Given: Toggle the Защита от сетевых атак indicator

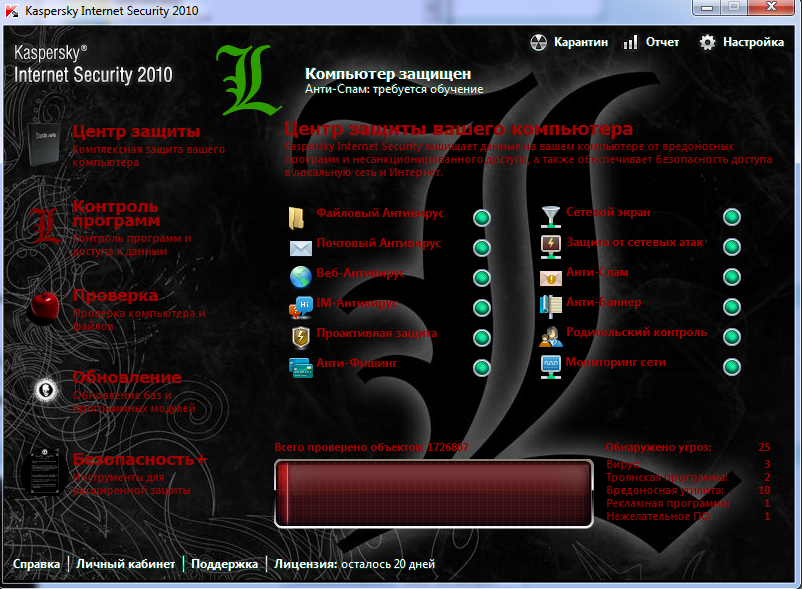Looking at the screenshot, I should click(732, 247).
